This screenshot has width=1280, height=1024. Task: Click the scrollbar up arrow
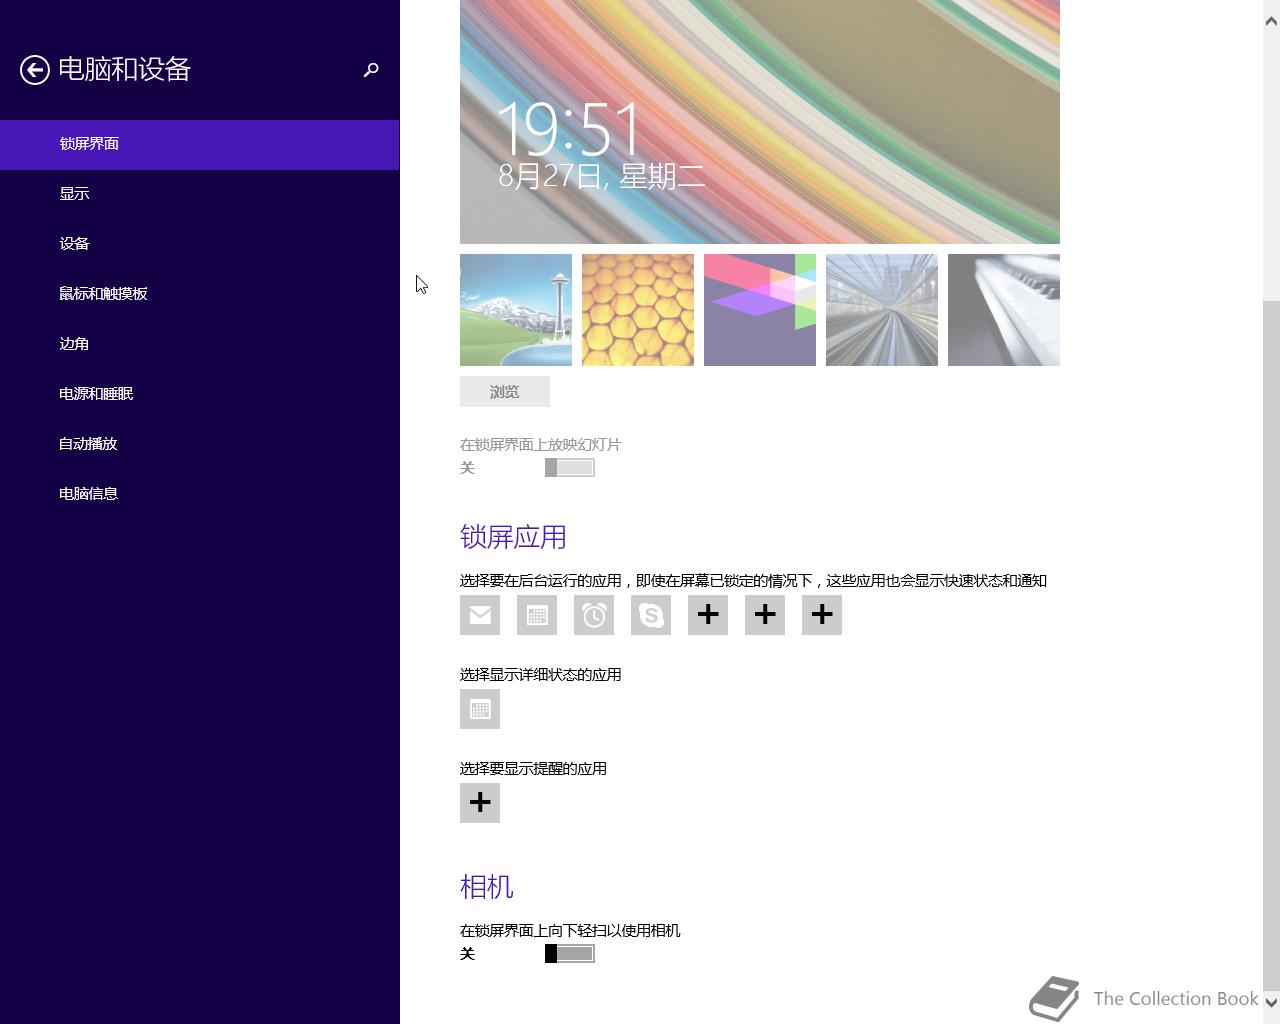[1271, 21]
